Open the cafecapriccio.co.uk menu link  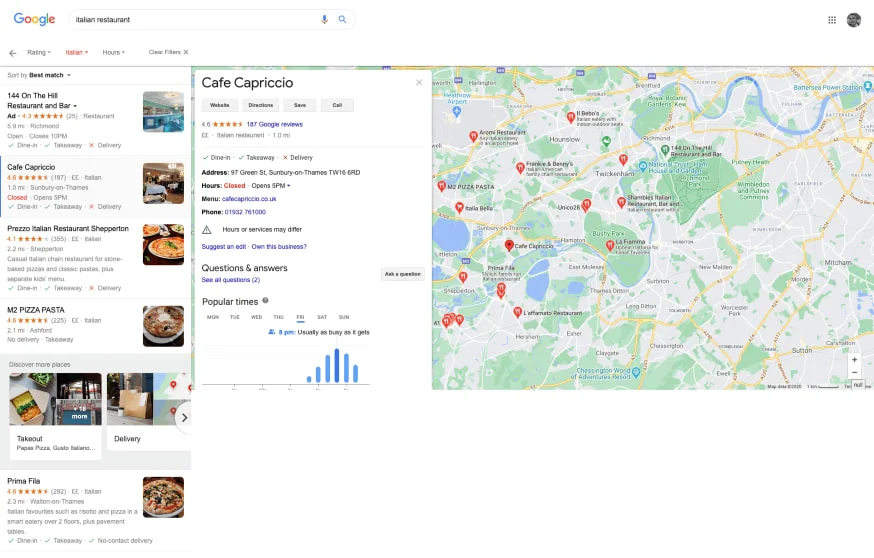249,199
